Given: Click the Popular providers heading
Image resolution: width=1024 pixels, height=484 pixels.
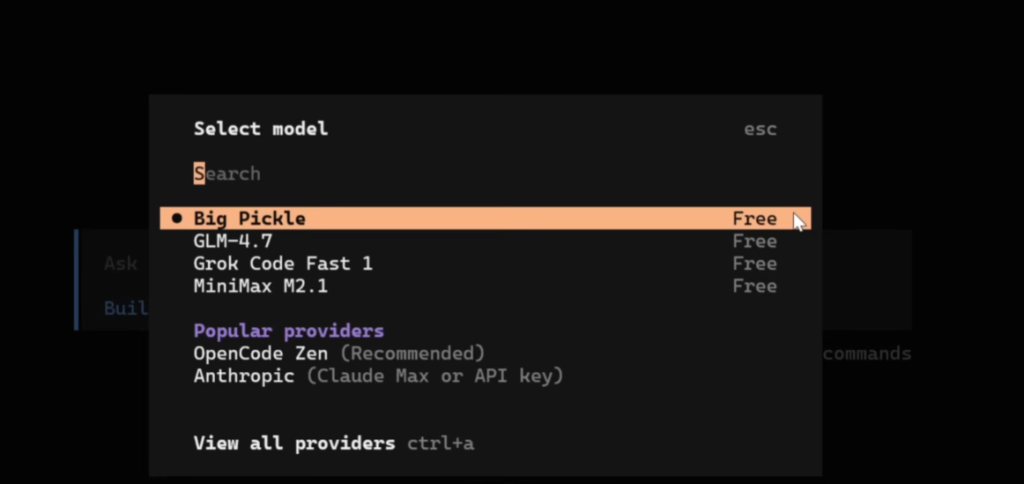Looking at the screenshot, I should [x=288, y=331].
